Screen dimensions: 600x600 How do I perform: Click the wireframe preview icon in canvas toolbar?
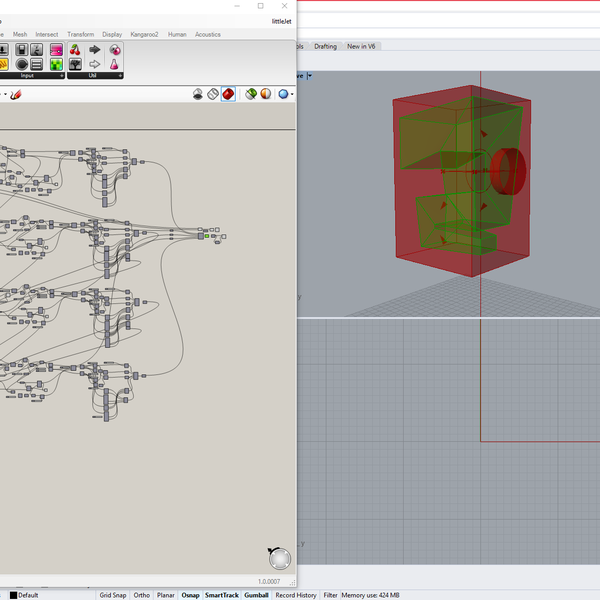(x=213, y=94)
